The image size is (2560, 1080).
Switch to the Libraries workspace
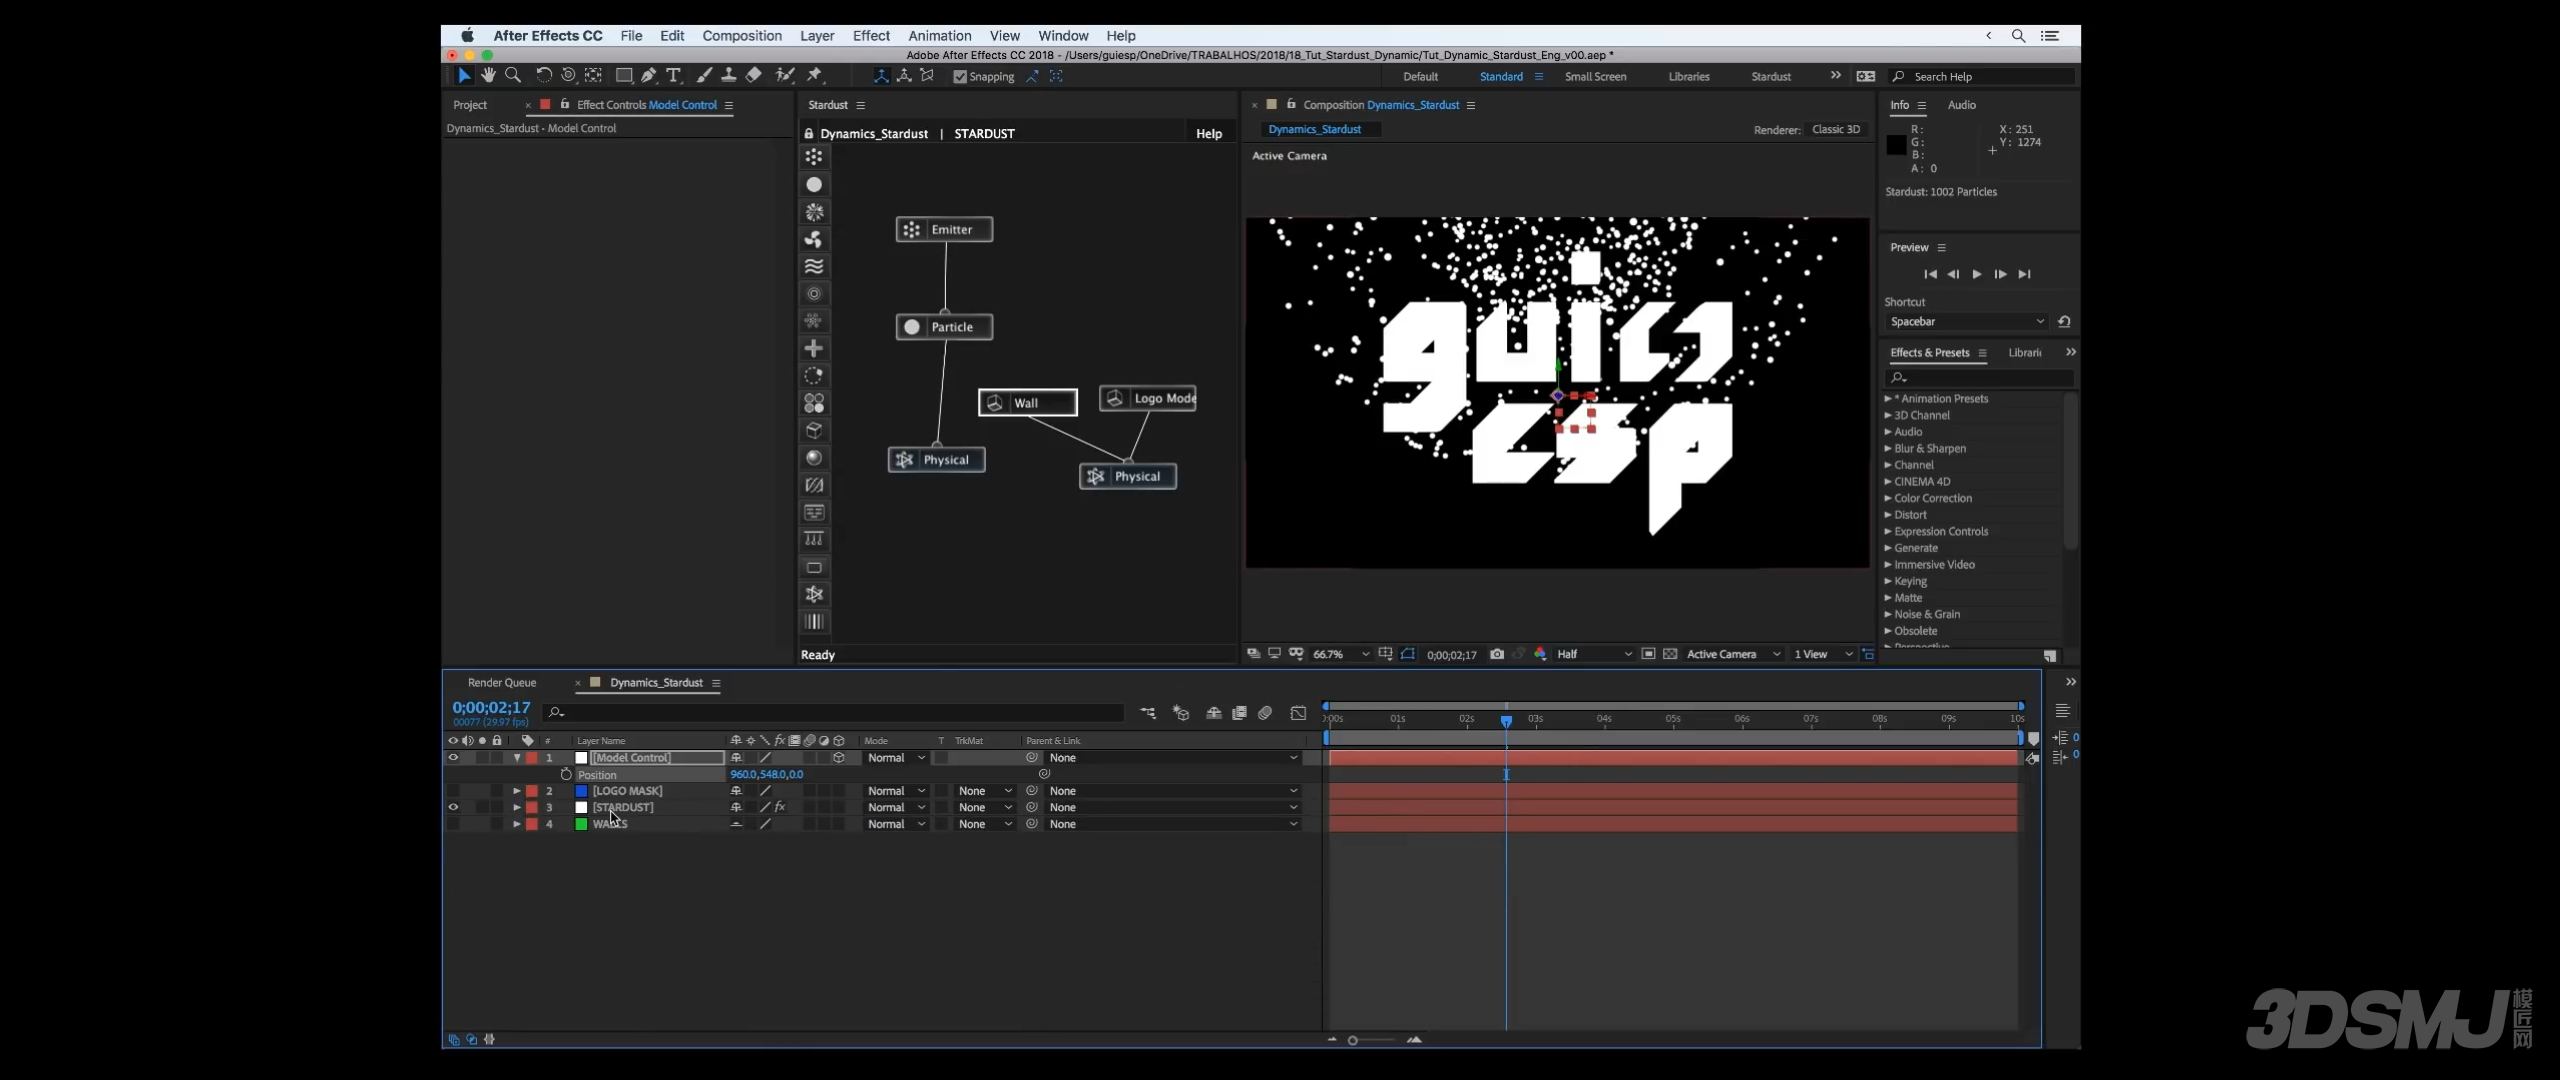[1689, 77]
